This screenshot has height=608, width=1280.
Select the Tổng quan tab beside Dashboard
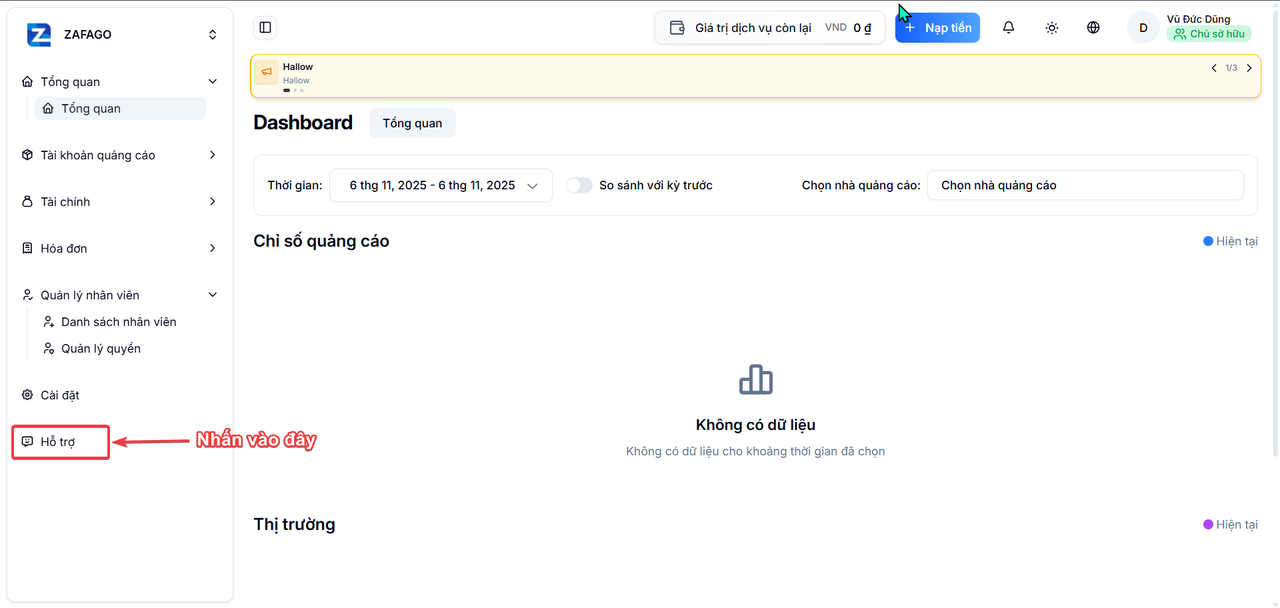point(412,123)
